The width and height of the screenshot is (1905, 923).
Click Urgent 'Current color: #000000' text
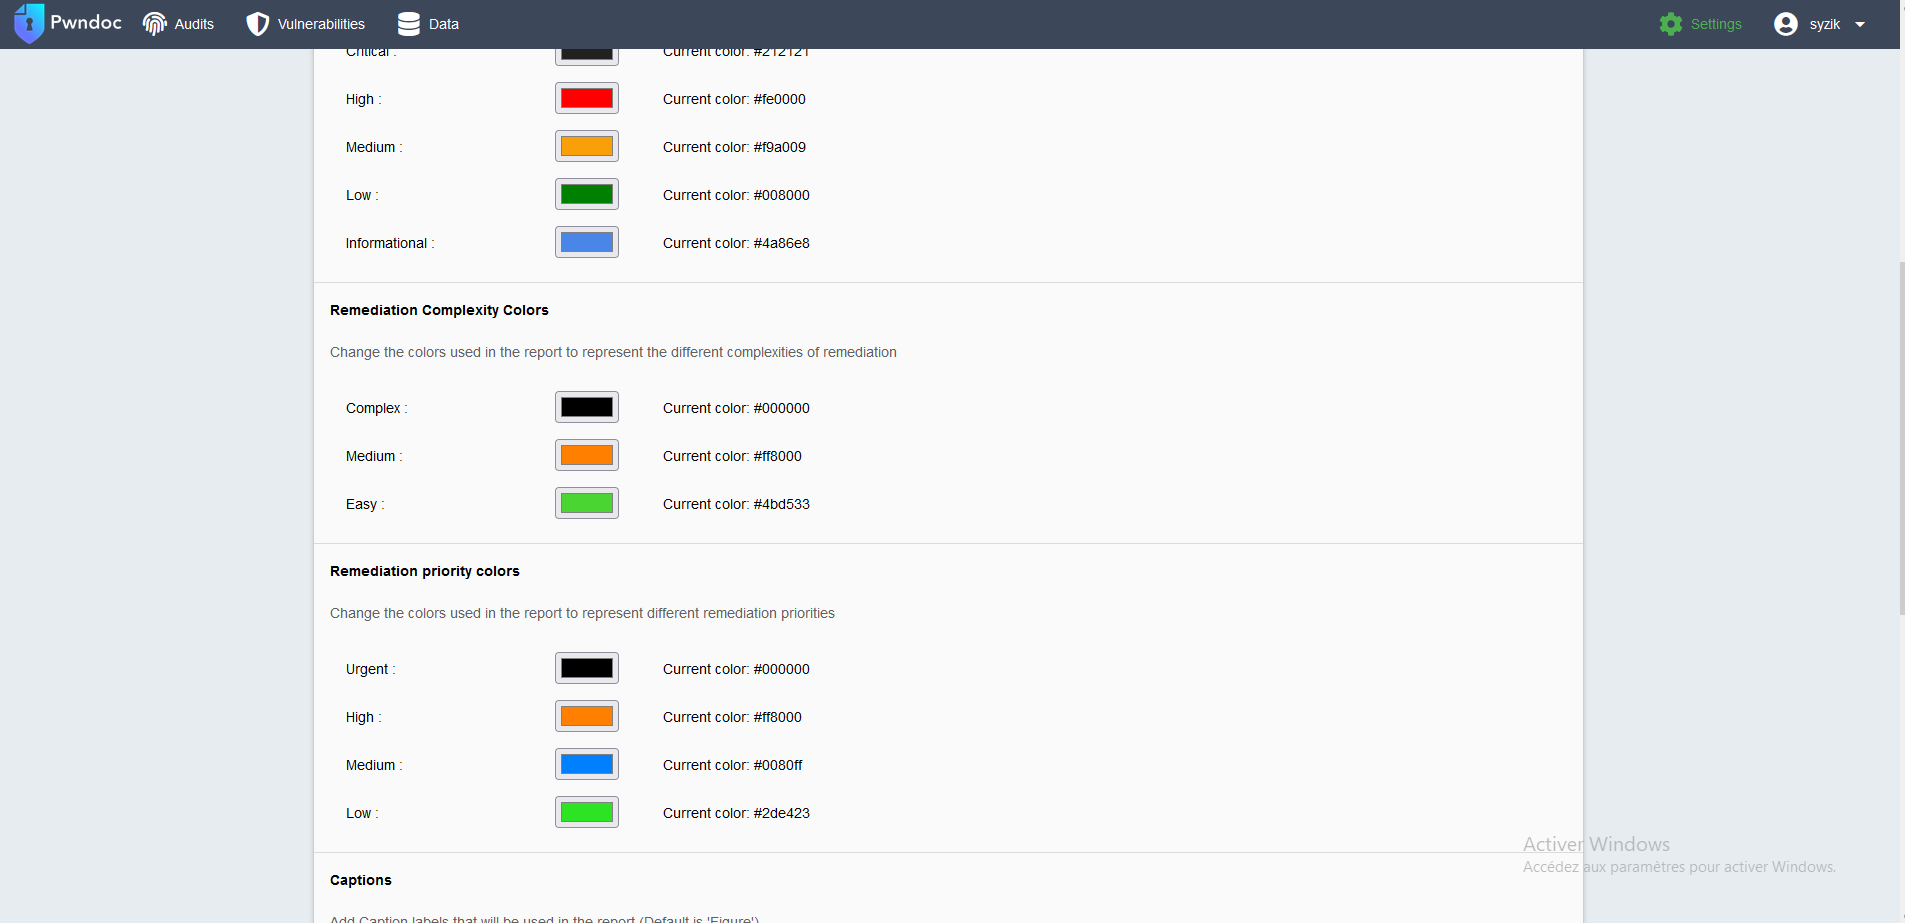pos(736,669)
